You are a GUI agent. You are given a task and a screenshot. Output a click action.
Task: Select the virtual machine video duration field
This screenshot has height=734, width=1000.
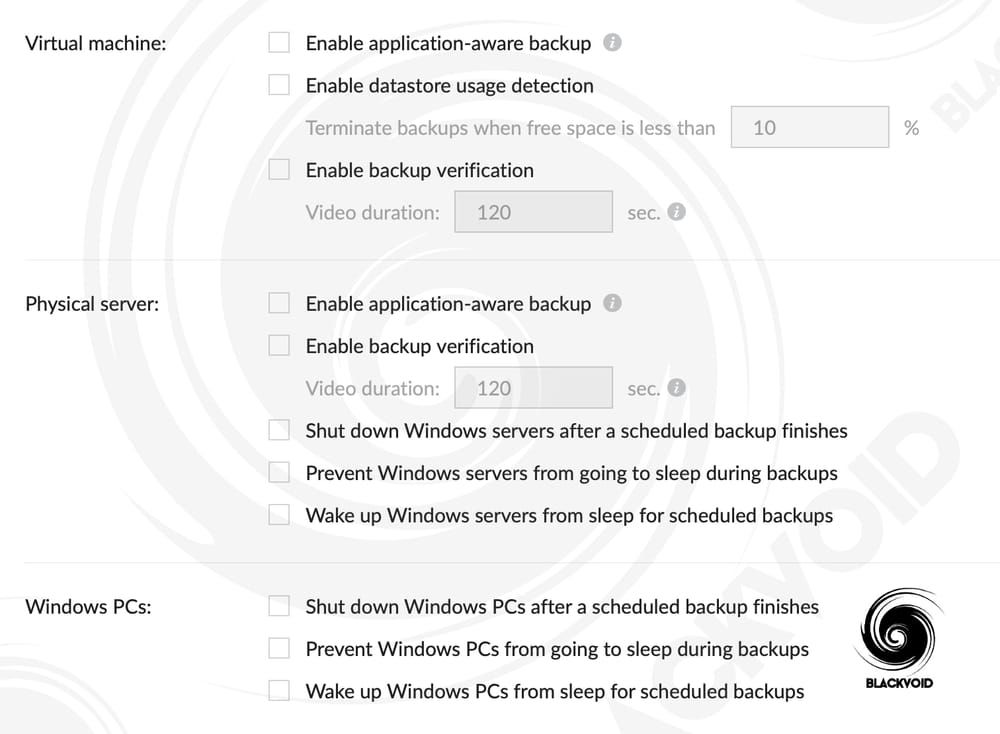click(533, 211)
